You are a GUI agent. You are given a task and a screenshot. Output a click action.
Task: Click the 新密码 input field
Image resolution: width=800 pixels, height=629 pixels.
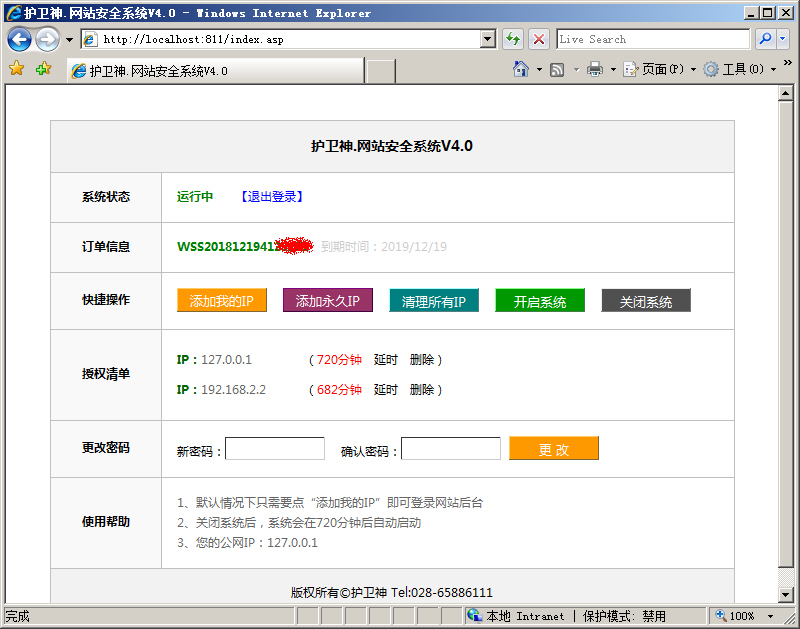[275, 449]
